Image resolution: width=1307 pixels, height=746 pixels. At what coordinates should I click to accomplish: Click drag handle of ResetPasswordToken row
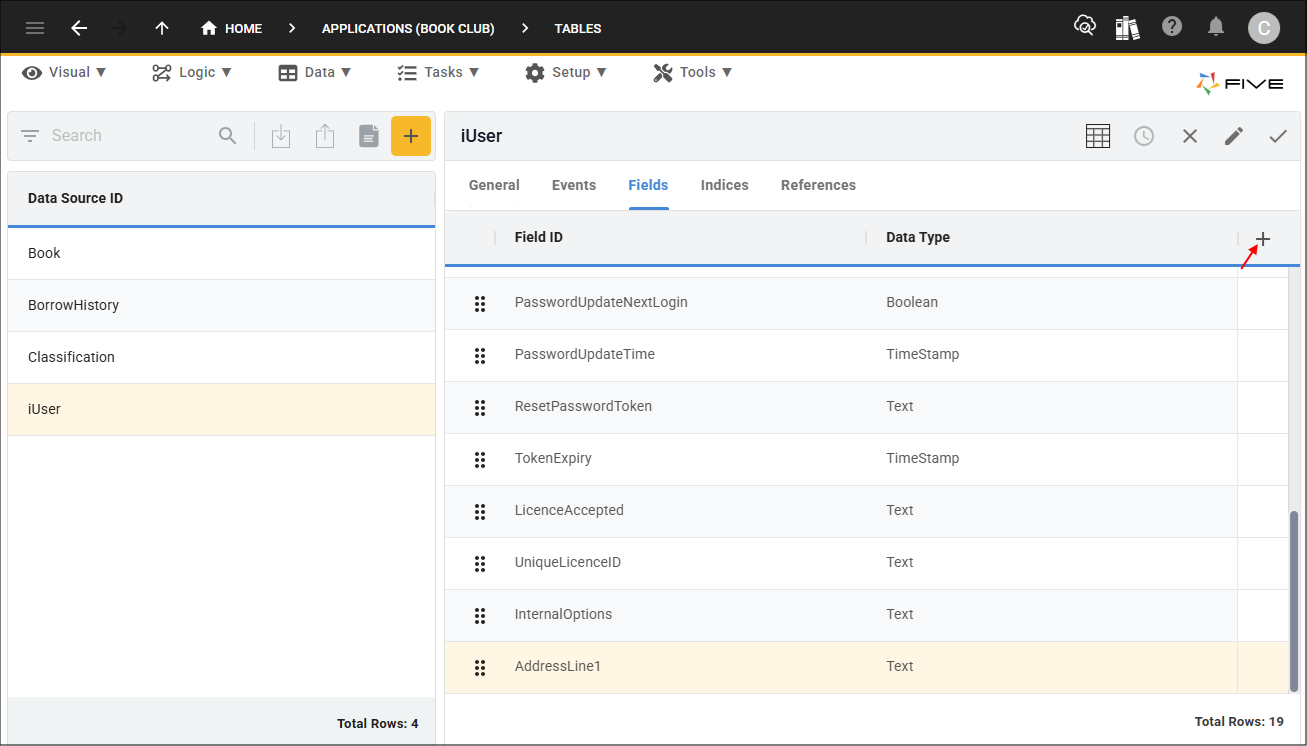pyautogui.click(x=480, y=407)
